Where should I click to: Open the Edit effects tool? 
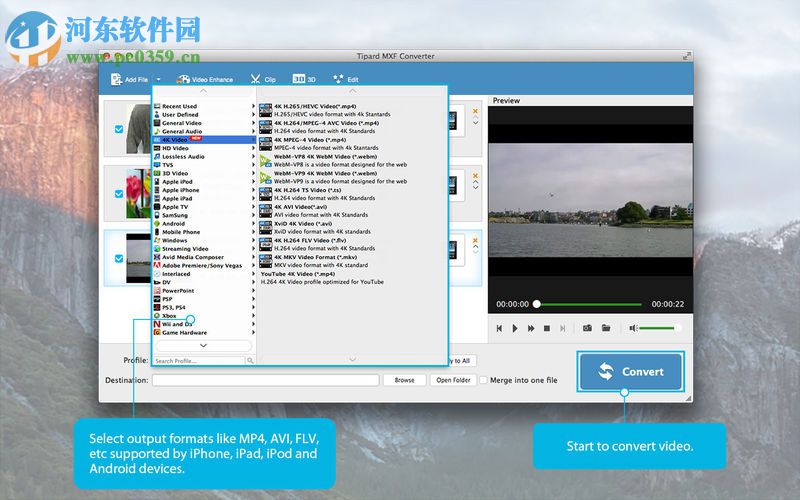click(345, 79)
